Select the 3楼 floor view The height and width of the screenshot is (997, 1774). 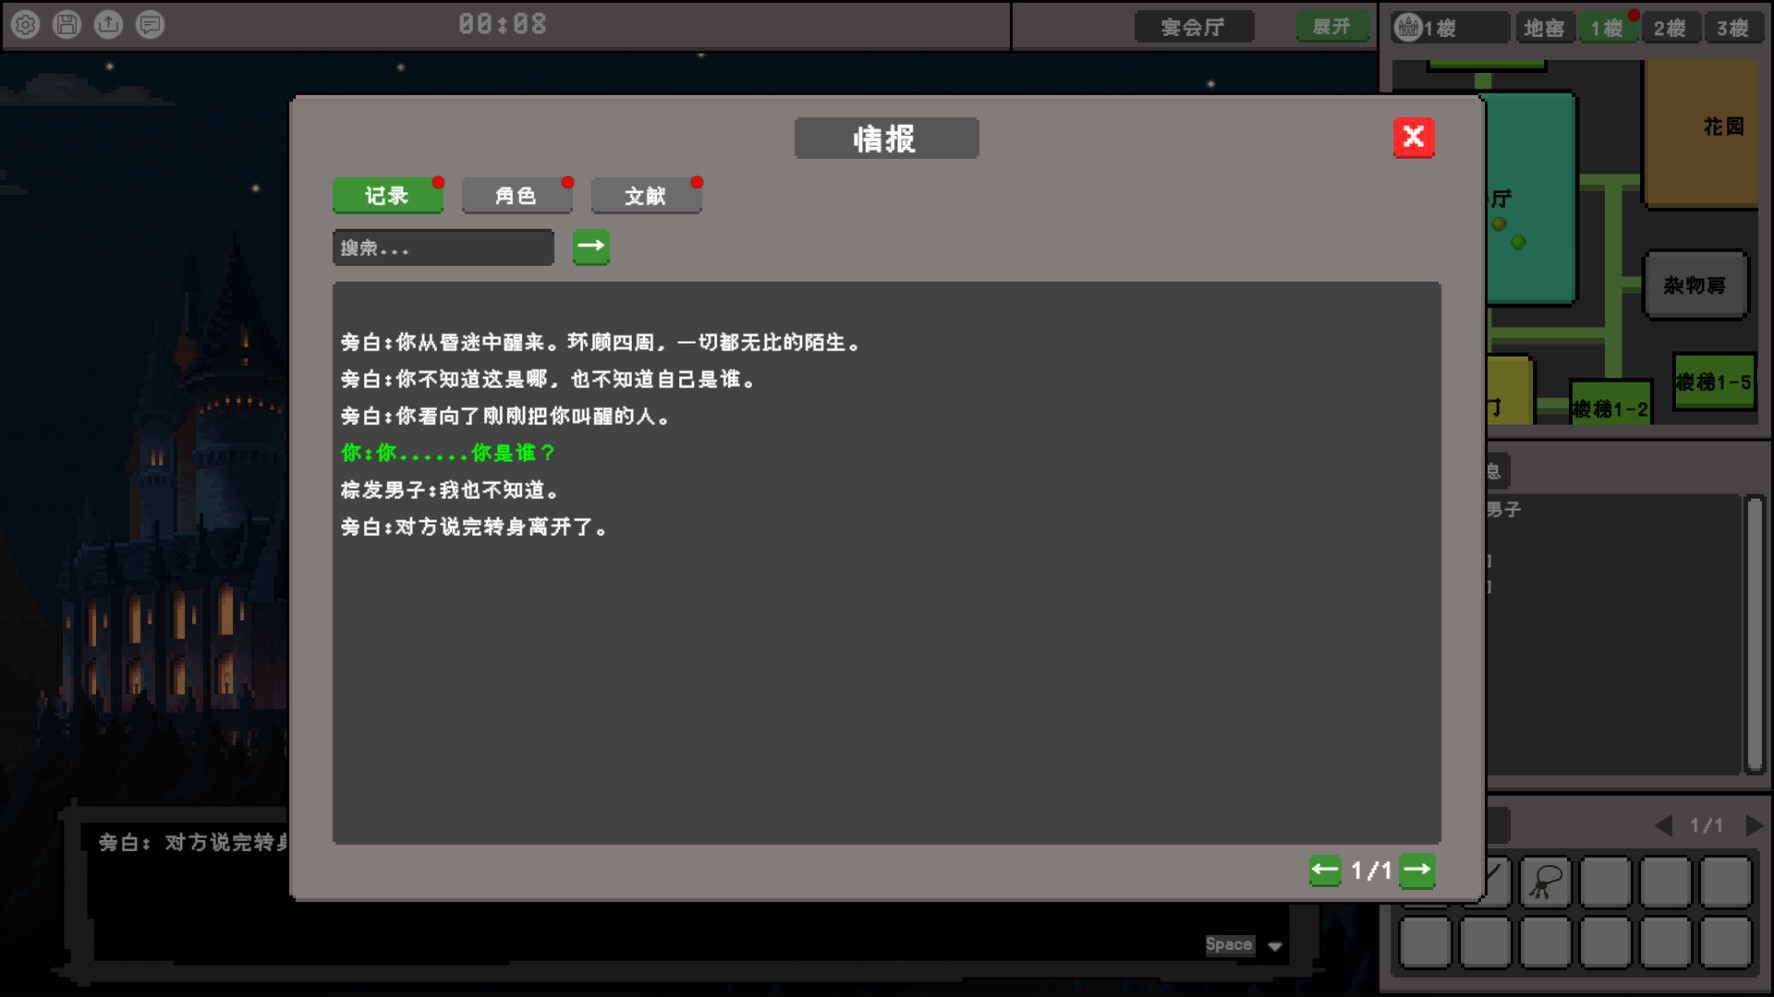pyautogui.click(x=1733, y=27)
